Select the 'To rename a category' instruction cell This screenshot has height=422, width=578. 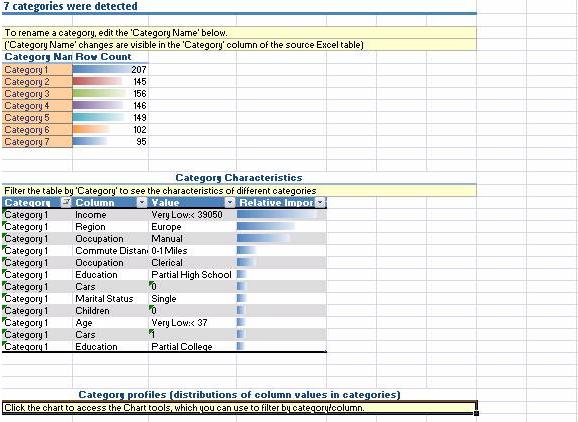coord(239,33)
